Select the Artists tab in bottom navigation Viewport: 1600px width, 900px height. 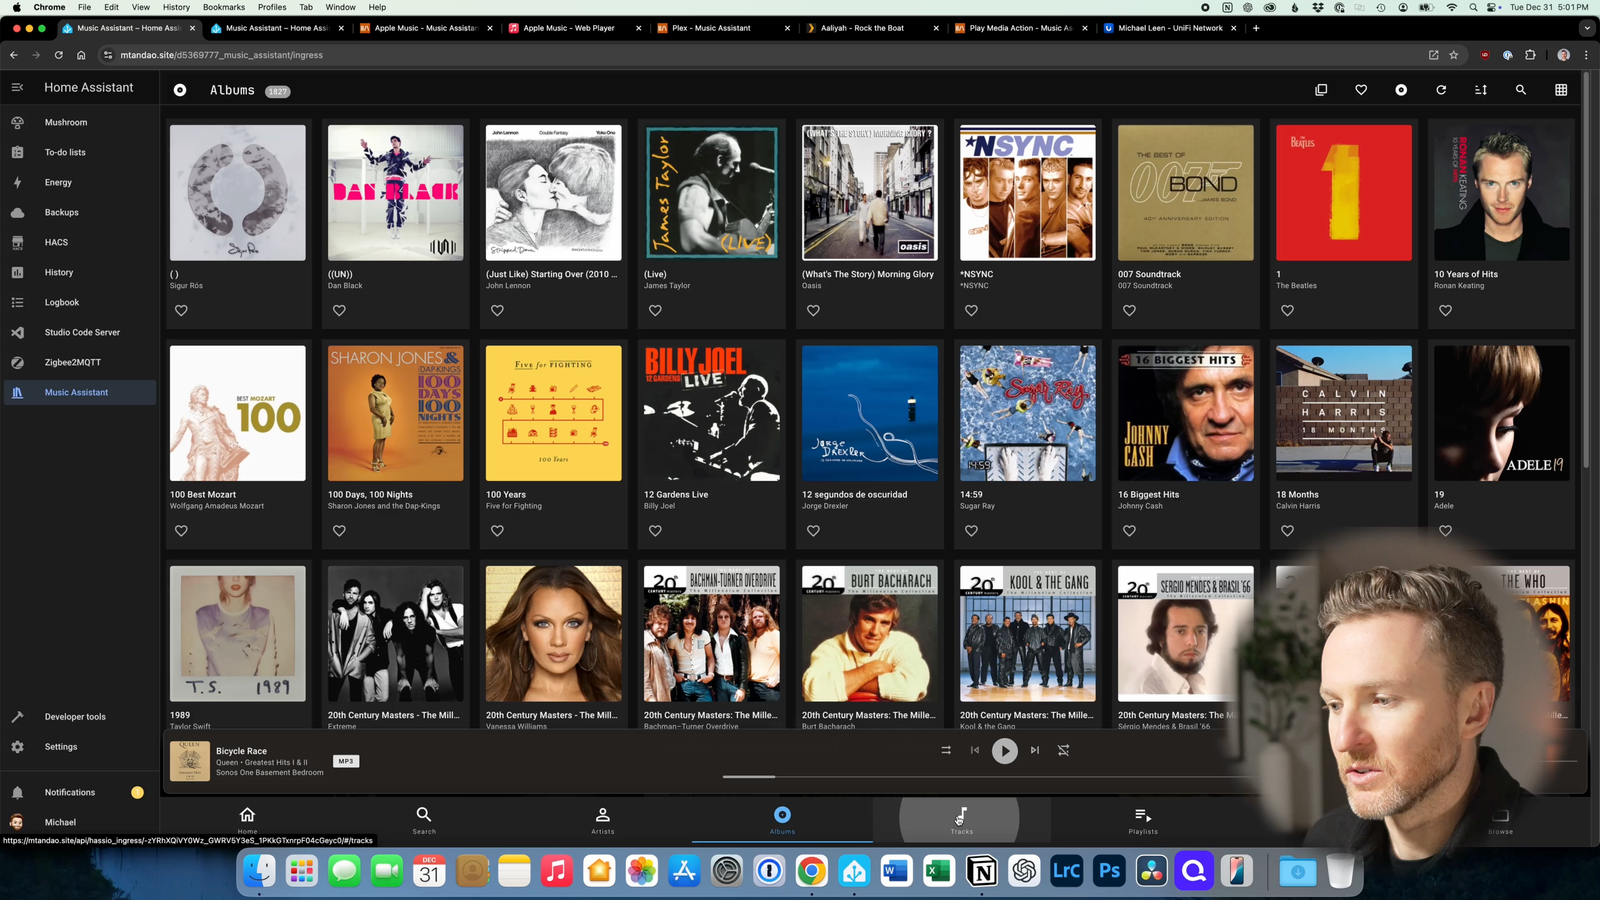tap(602, 820)
